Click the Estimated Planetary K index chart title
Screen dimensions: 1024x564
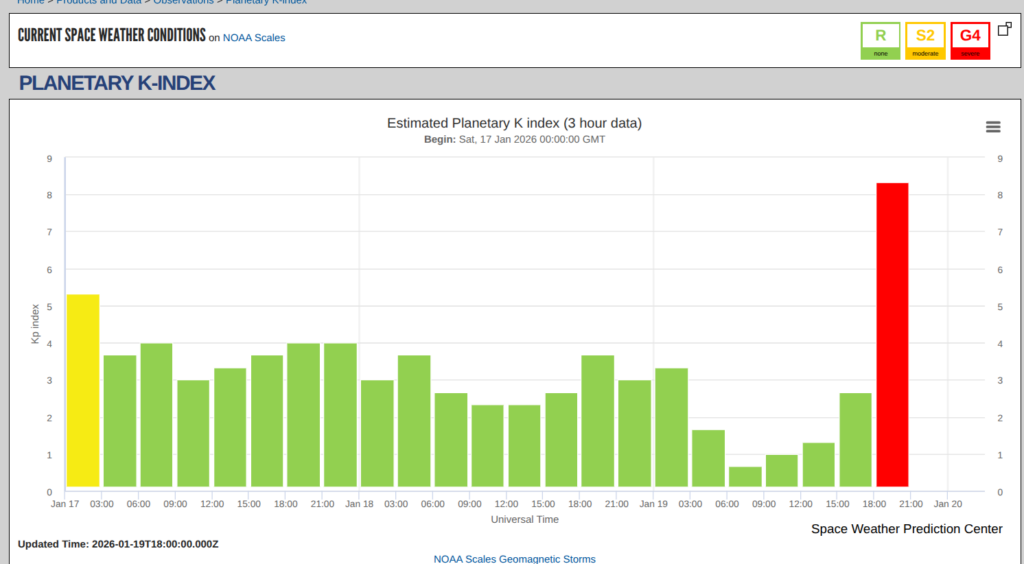514,123
